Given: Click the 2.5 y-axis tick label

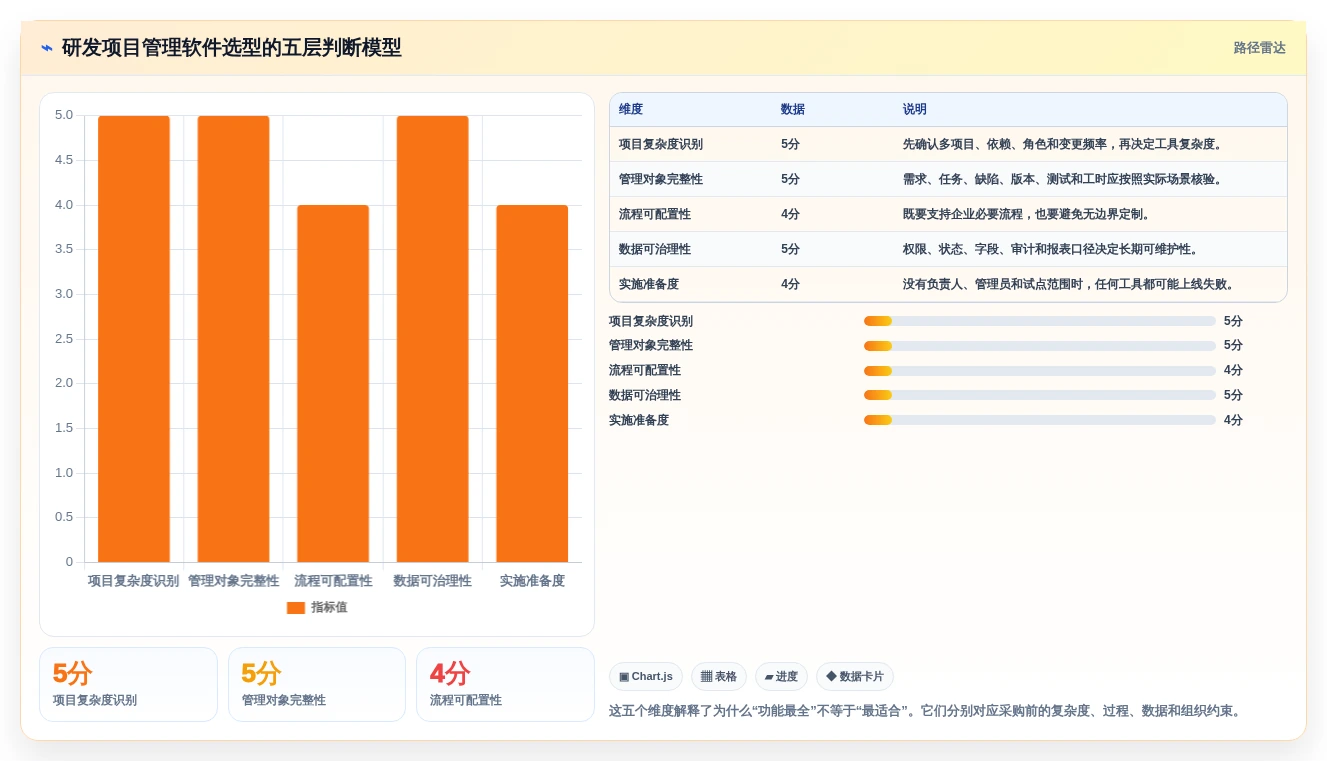Looking at the screenshot, I should pyautogui.click(x=64, y=339).
